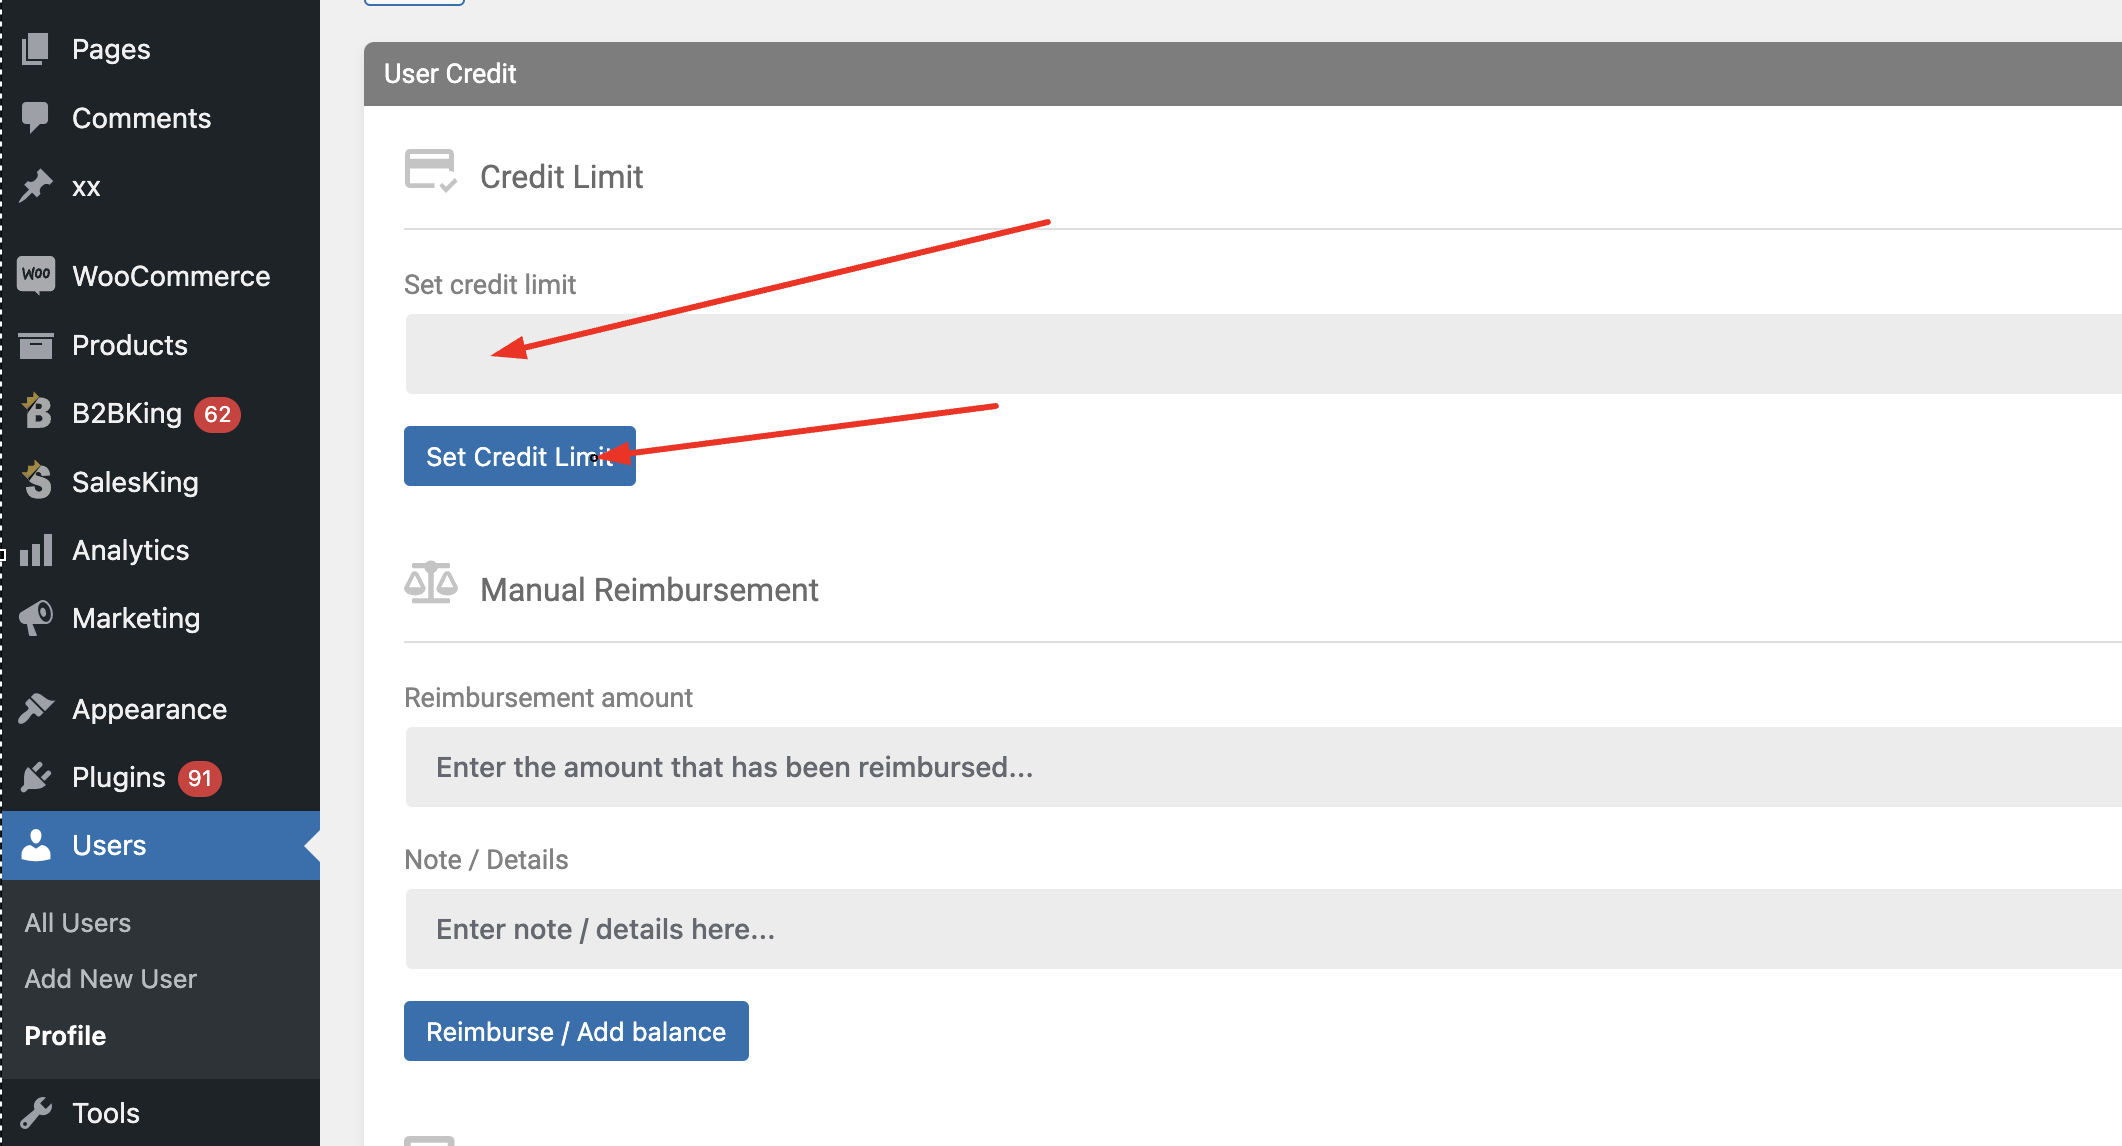Click the pin icon next to xx
Screen dimensions: 2122x1146
36,186
